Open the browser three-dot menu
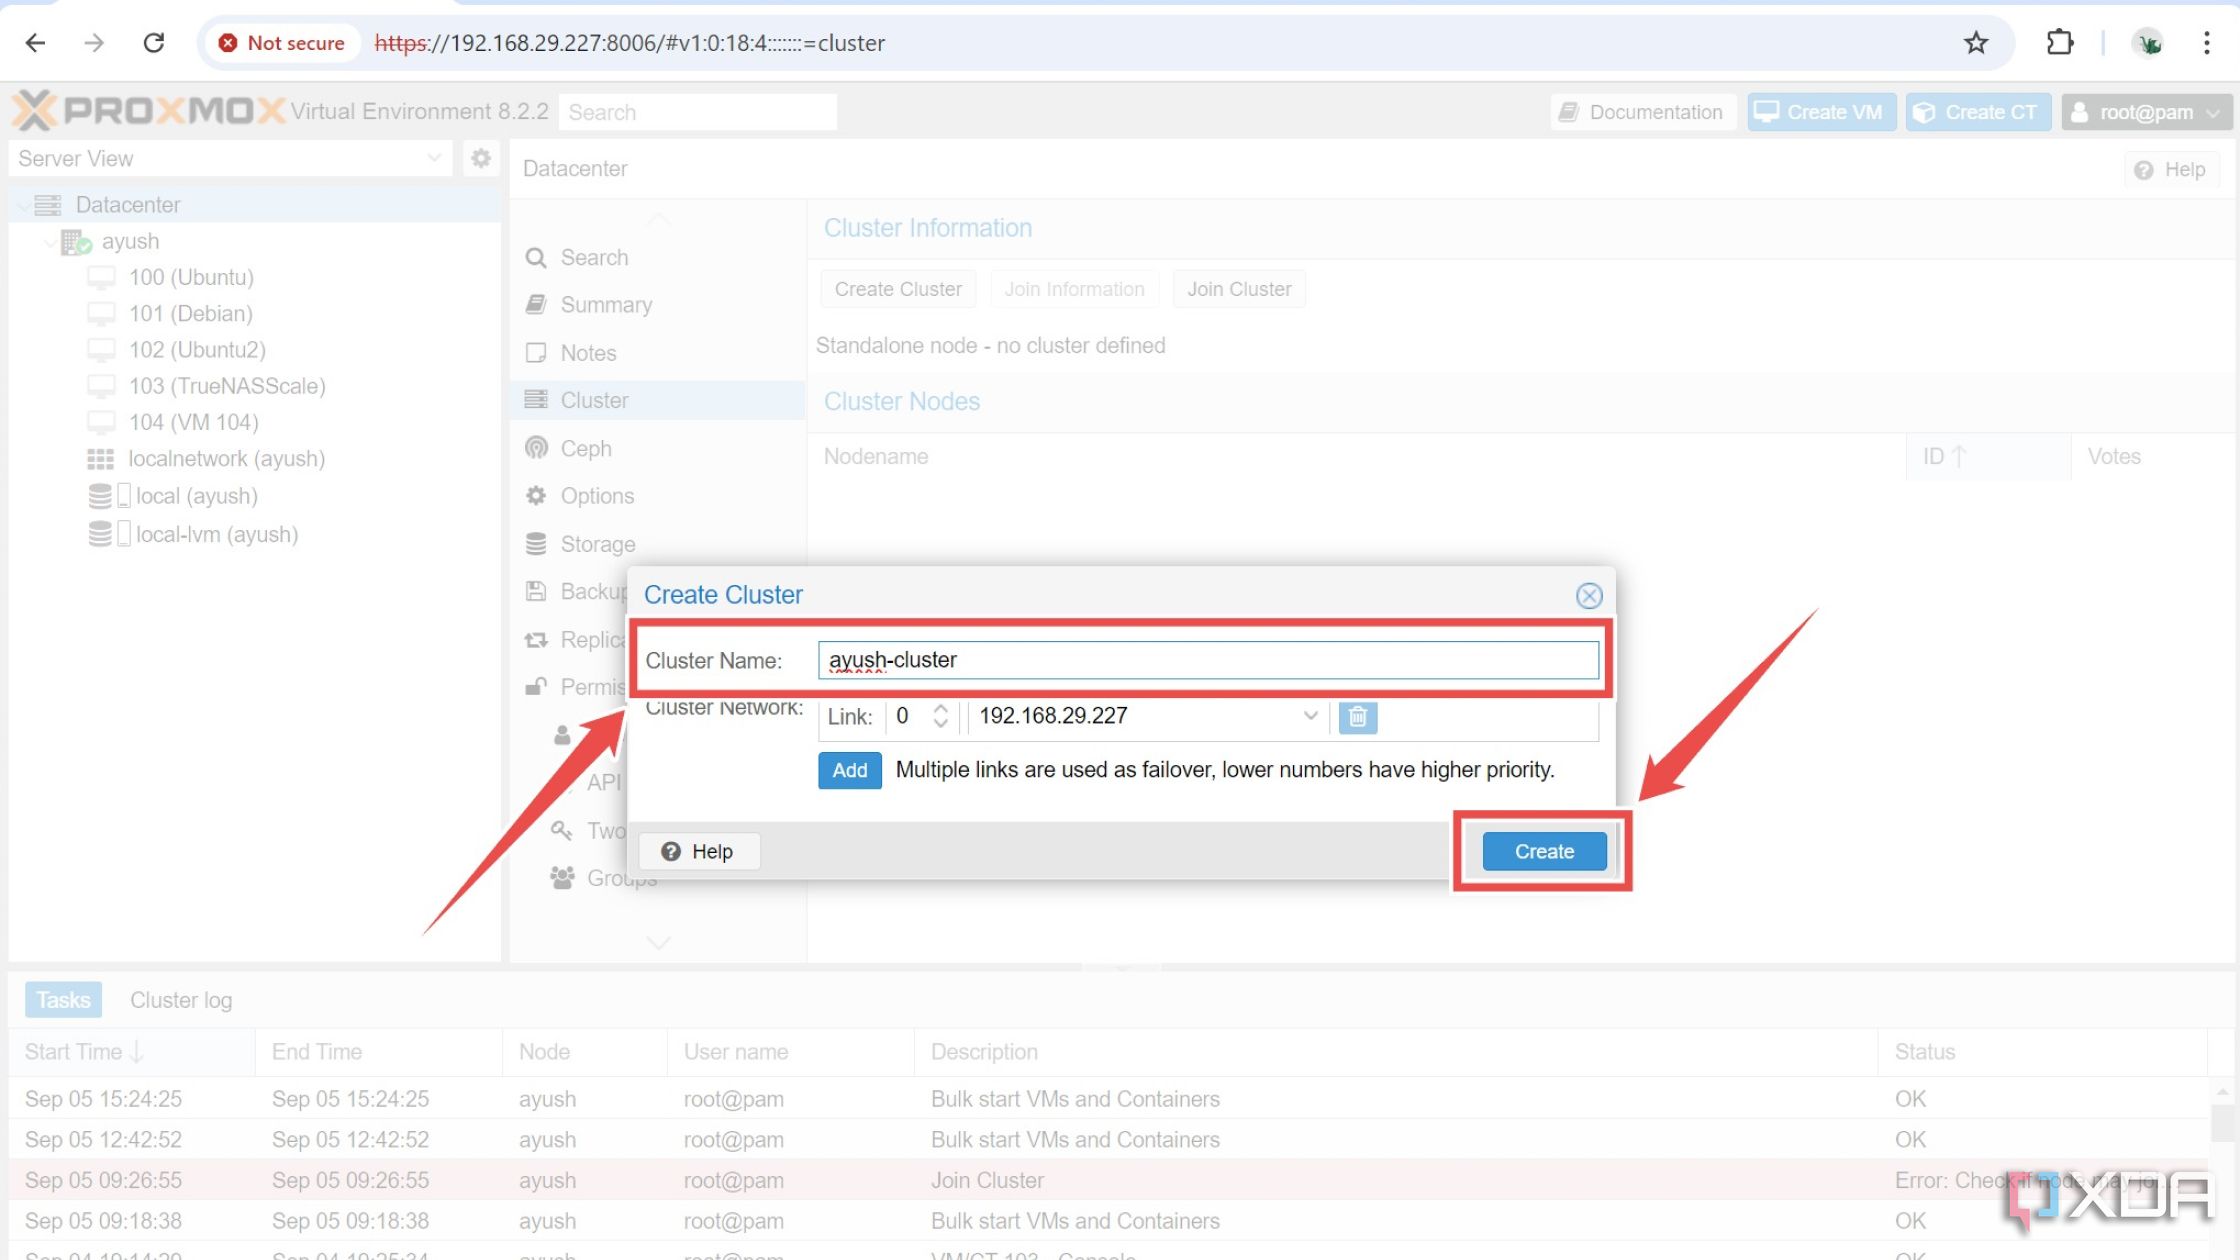The image size is (2240, 1260). 2207,43
